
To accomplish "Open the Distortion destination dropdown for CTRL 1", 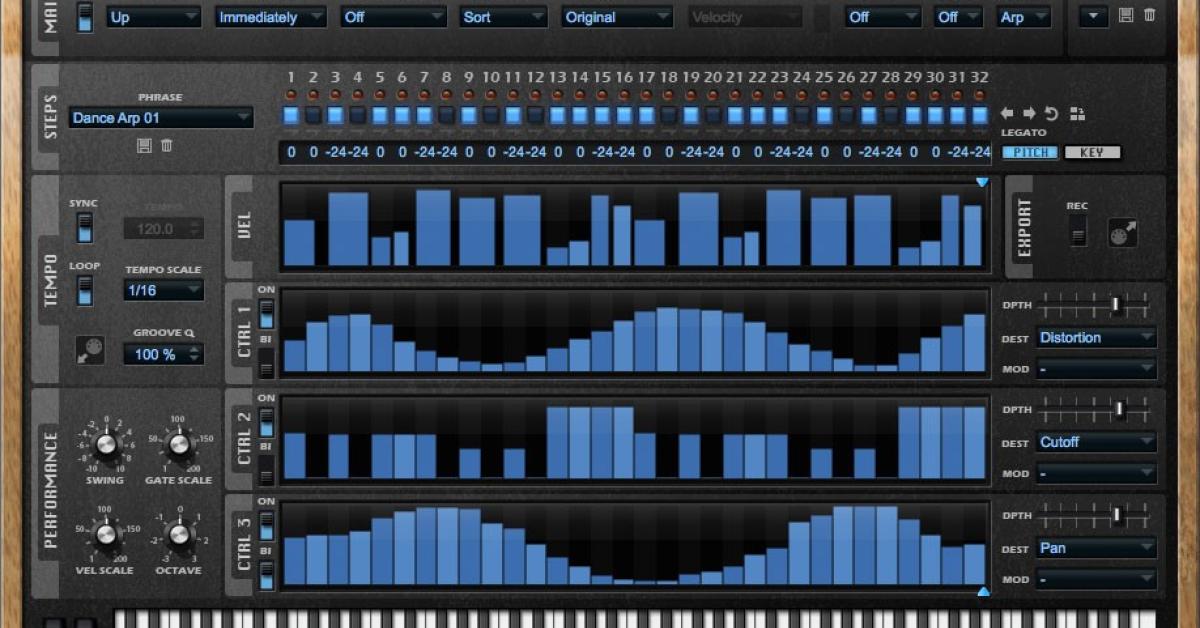I will pos(1096,338).
